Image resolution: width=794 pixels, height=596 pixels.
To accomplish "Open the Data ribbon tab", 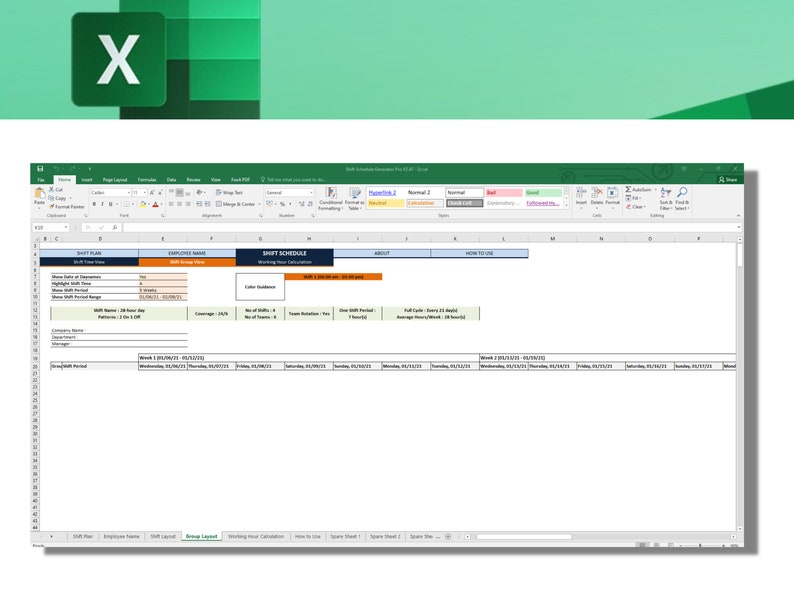I will click(172, 180).
